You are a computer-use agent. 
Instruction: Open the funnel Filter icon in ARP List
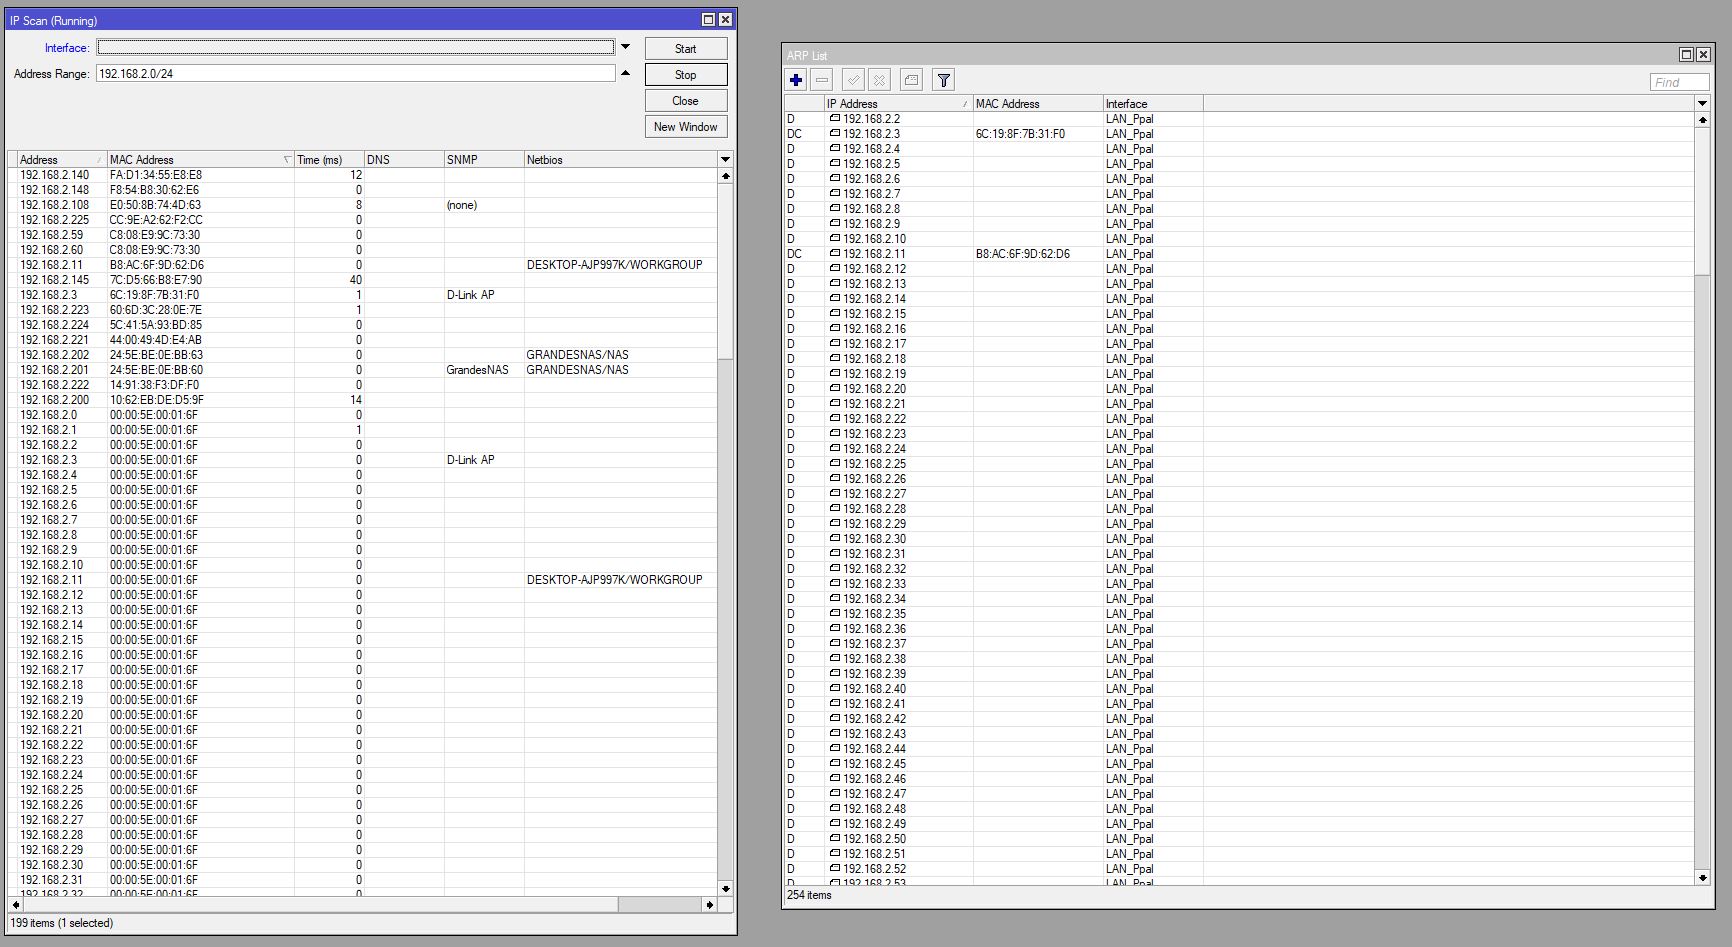(x=943, y=80)
